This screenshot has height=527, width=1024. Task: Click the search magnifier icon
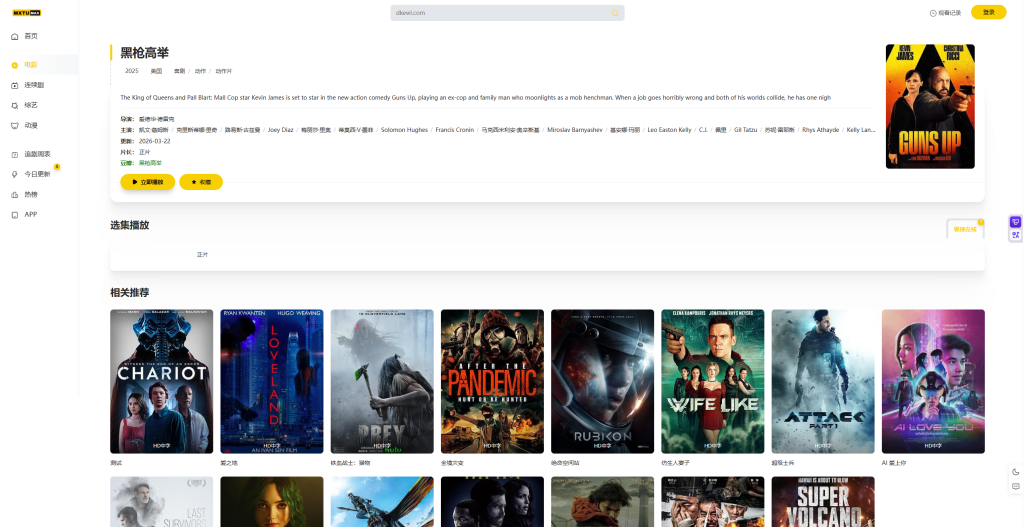click(x=615, y=13)
